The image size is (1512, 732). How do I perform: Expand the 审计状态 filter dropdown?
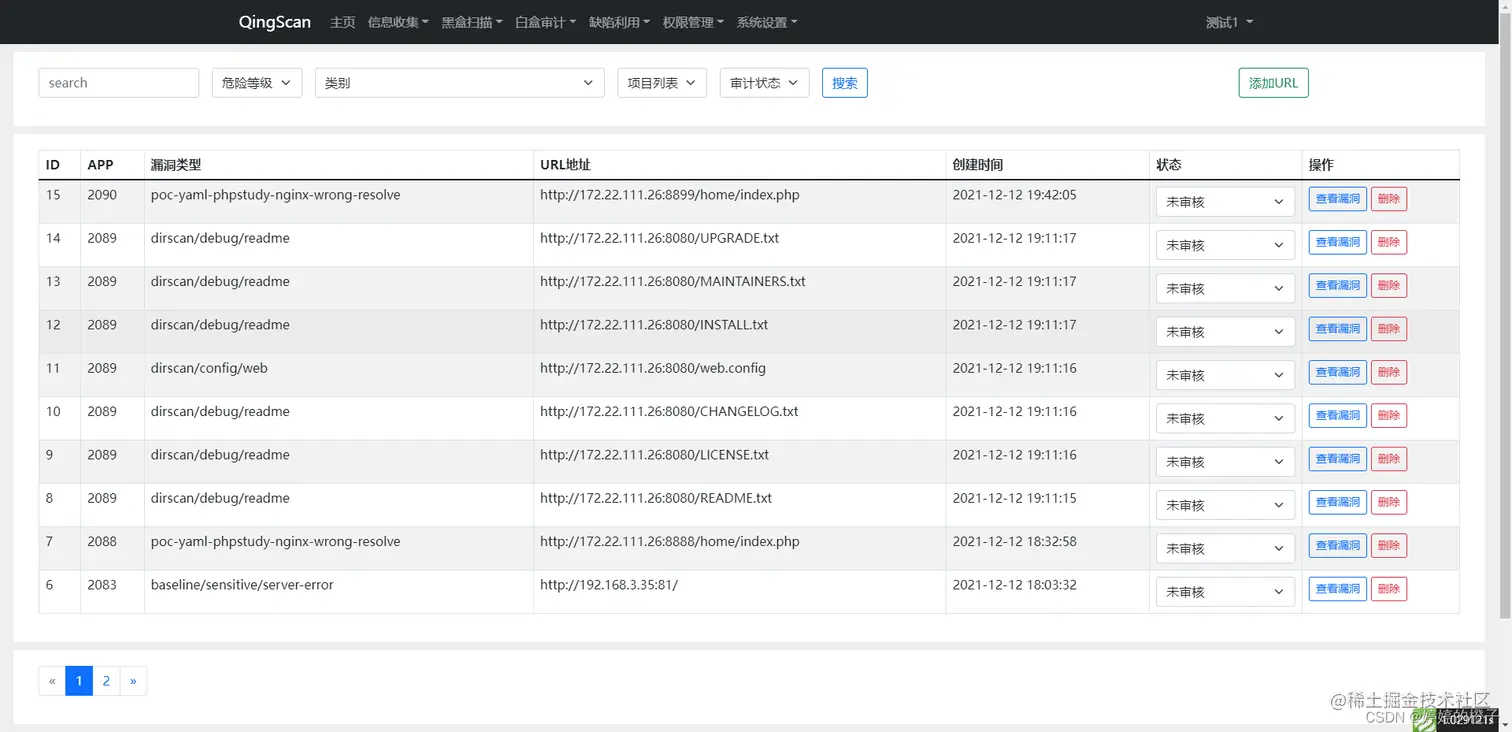click(x=765, y=83)
